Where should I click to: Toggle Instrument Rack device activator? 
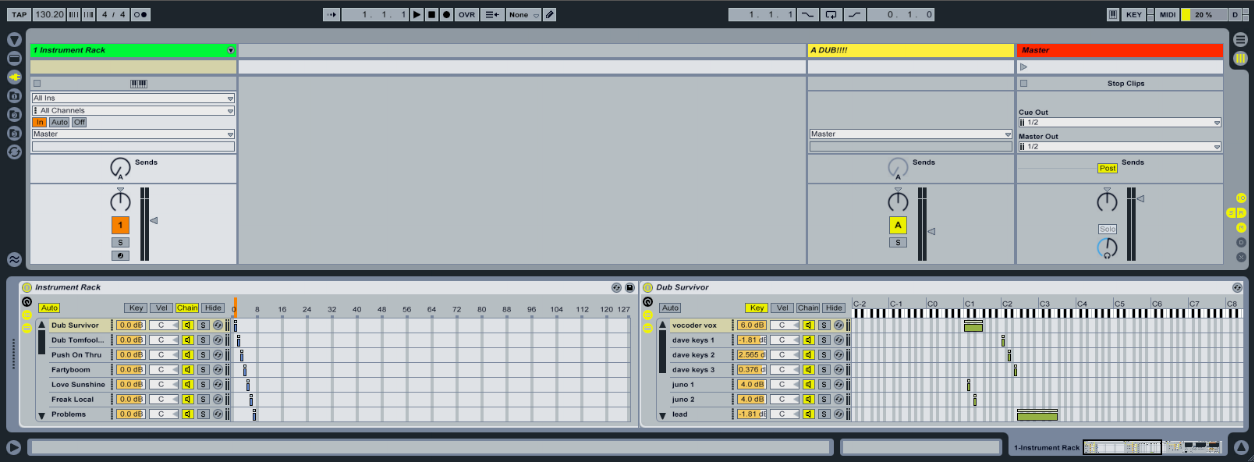pos(27,288)
